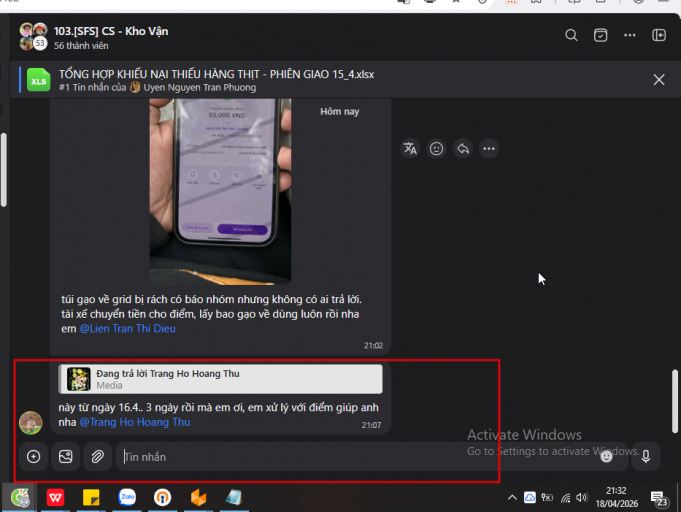681x512 pixels.
Task: Click the left sidebar scrollbar thumb
Action: coord(3,170)
